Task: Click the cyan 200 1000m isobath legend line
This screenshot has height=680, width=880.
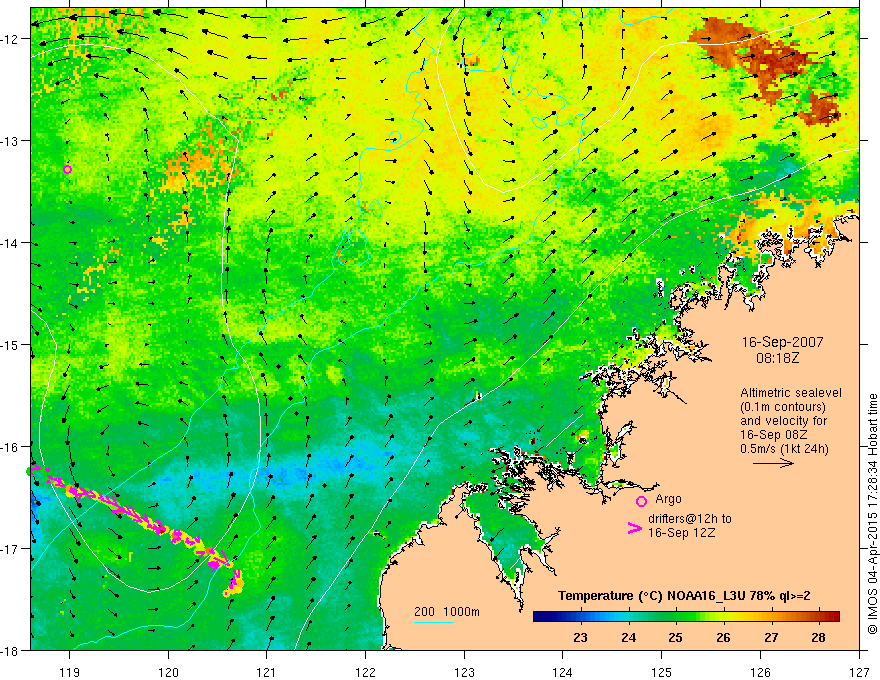Action: [434, 622]
